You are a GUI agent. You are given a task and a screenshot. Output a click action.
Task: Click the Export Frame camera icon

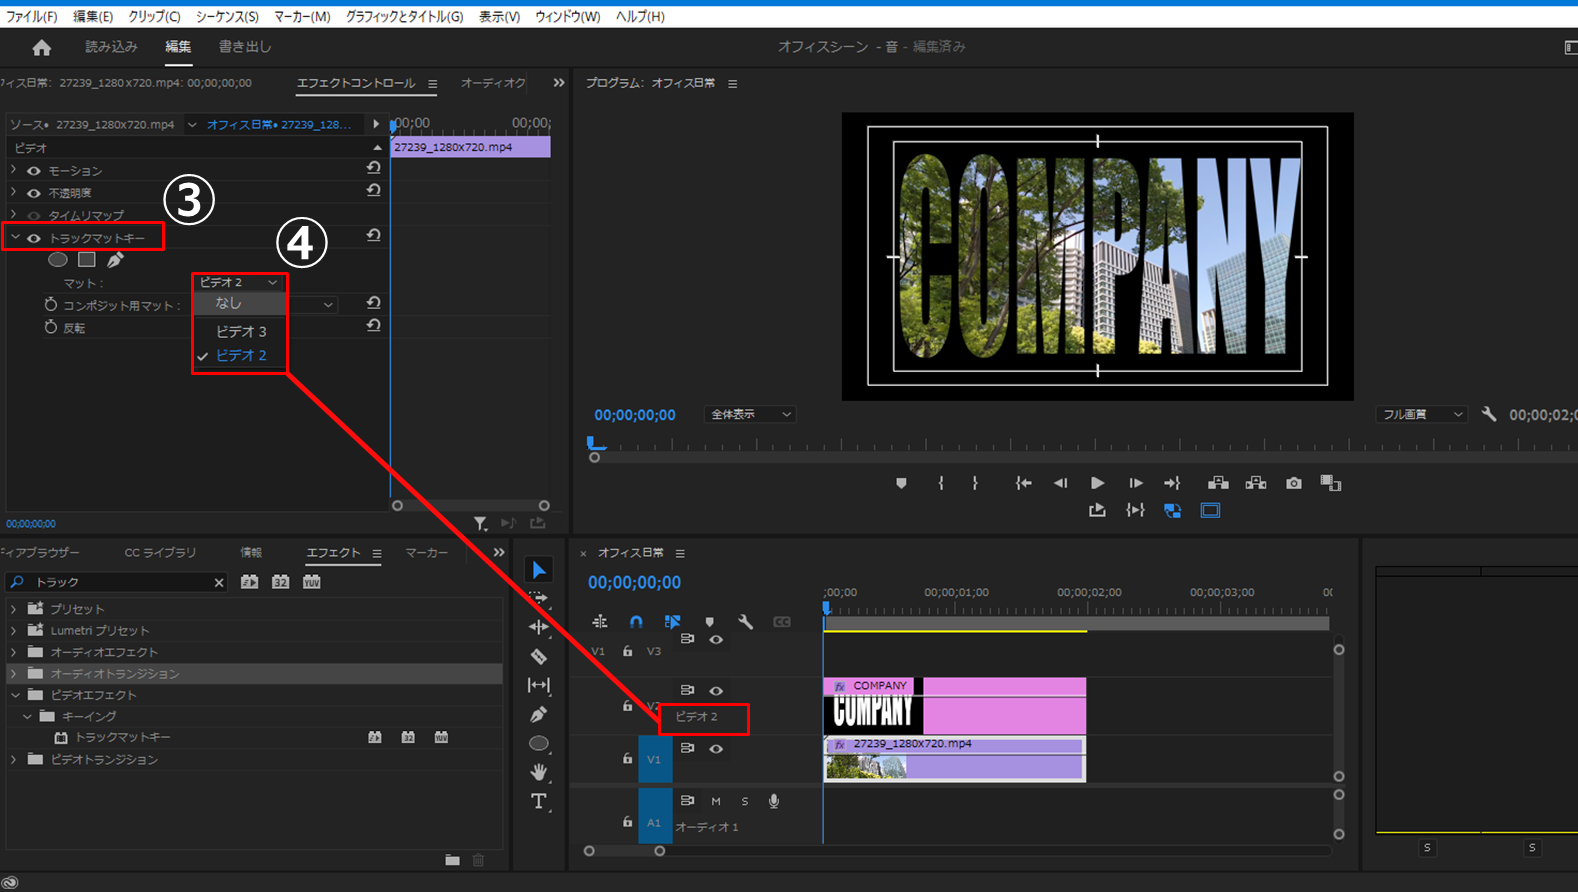coord(1293,483)
